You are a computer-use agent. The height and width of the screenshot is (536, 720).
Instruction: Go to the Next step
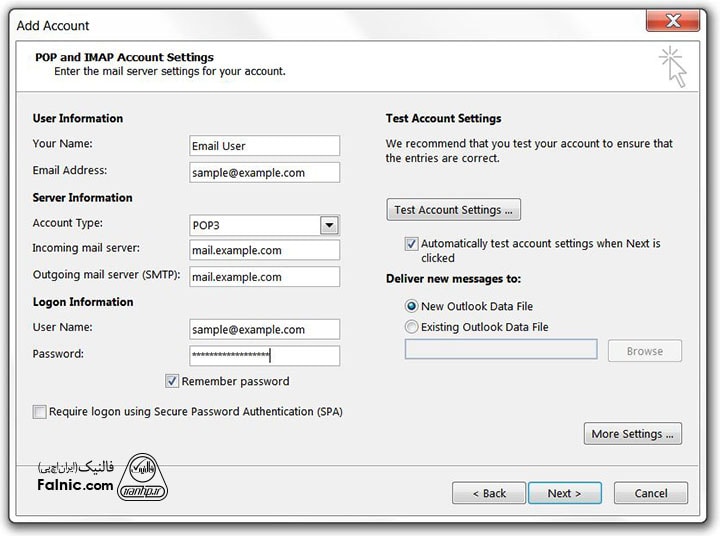tap(564, 493)
